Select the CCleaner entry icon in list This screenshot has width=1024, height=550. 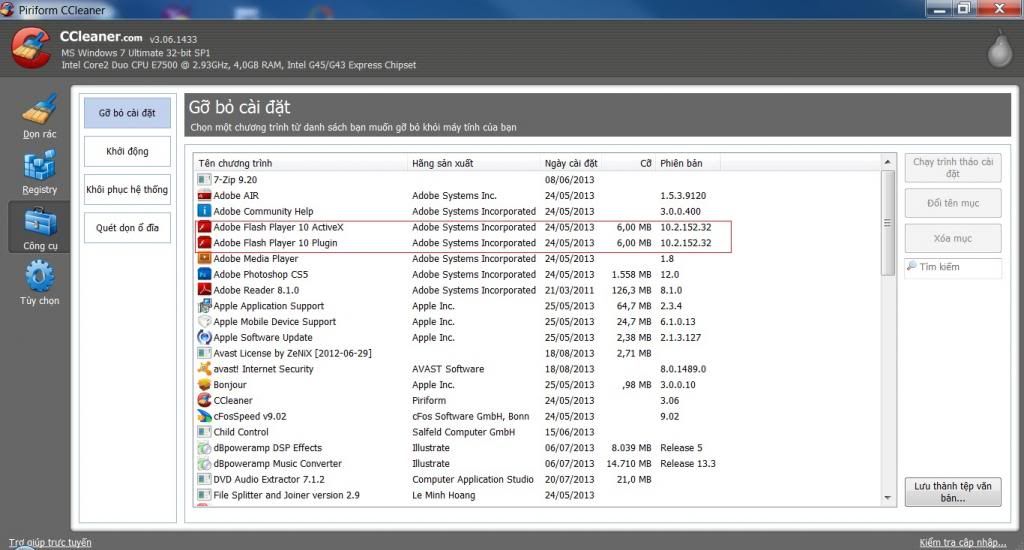(x=204, y=400)
